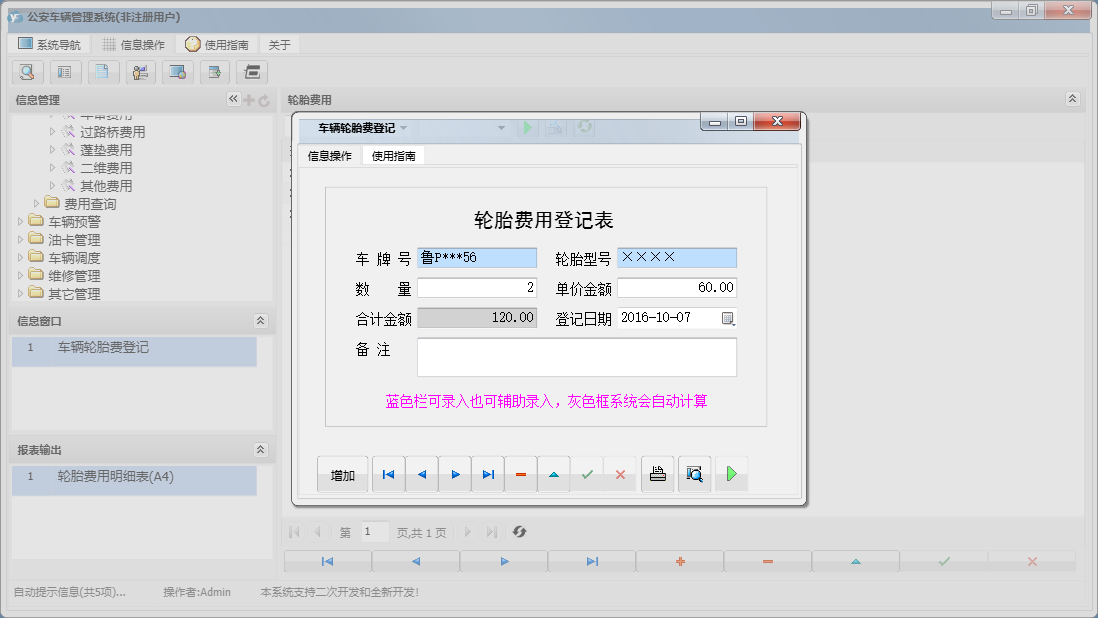This screenshot has height=618, width=1098.
Task: Delete the current tire record with the red minus
Action: (521, 473)
